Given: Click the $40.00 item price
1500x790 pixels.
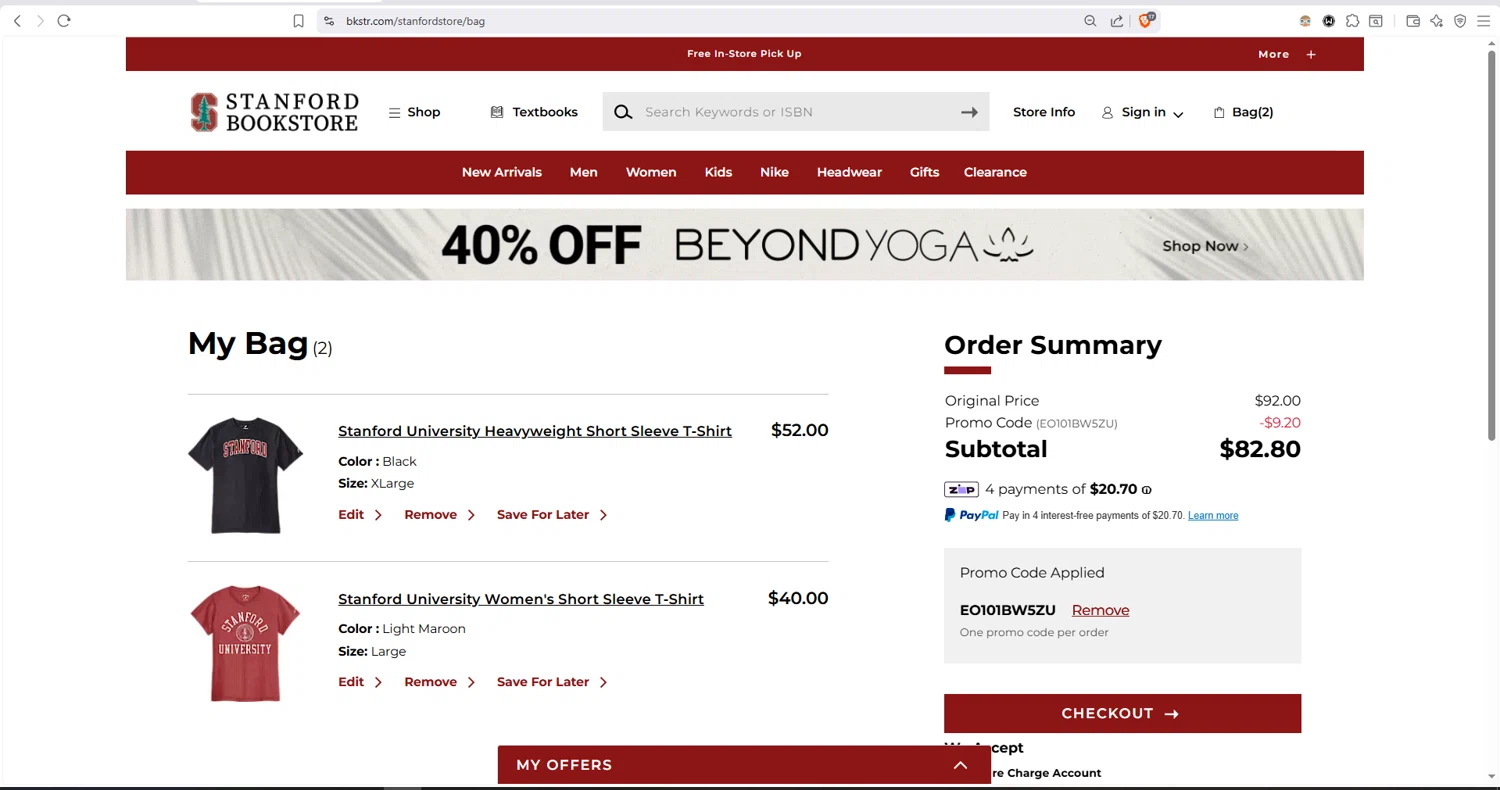Looking at the screenshot, I should (798, 599).
